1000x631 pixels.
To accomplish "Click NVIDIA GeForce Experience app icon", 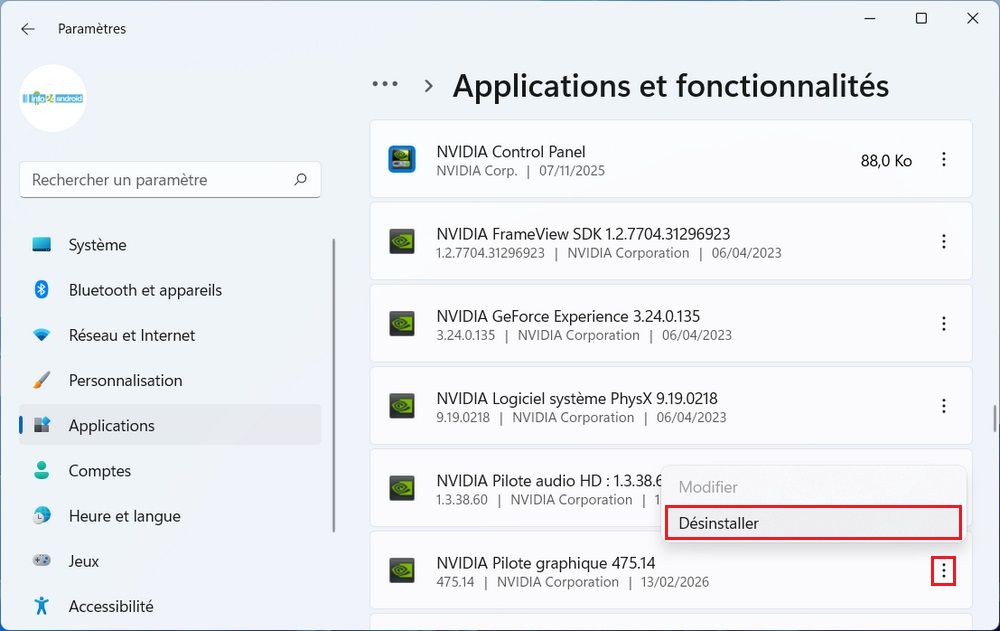I will pos(402,324).
